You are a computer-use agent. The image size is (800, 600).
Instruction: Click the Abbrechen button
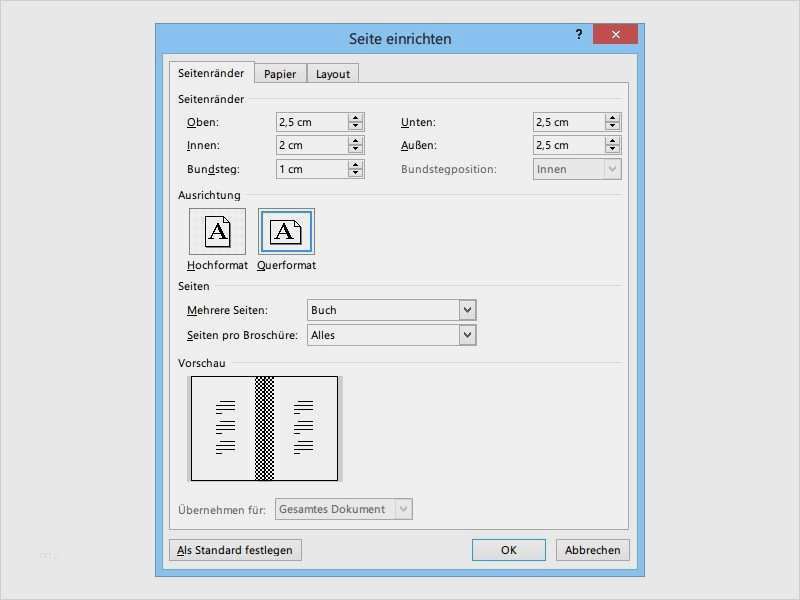pos(593,550)
